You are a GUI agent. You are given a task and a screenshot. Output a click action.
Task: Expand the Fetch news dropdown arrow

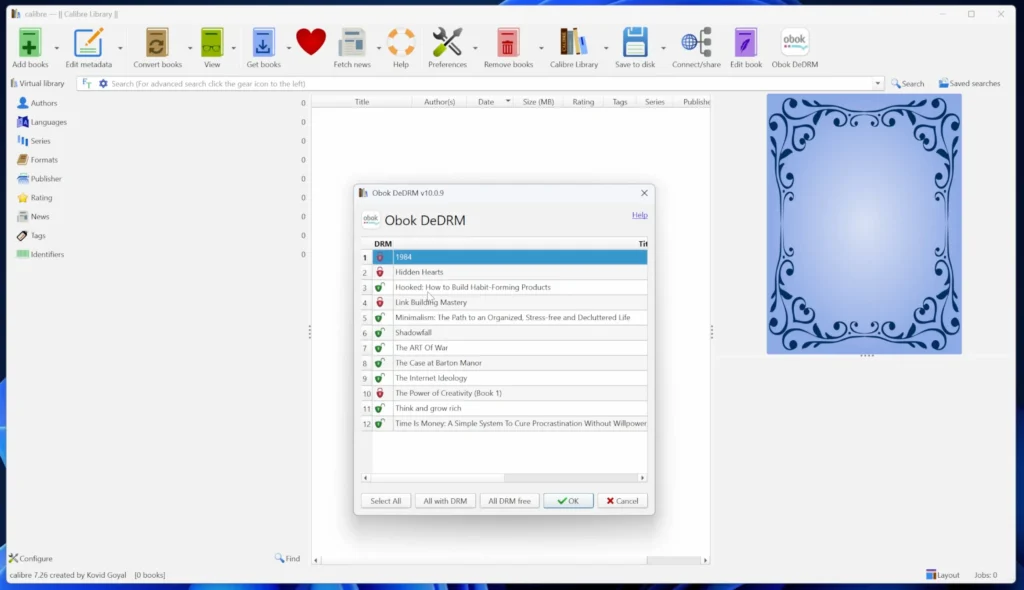pyautogui.click(x=379, y=48)
